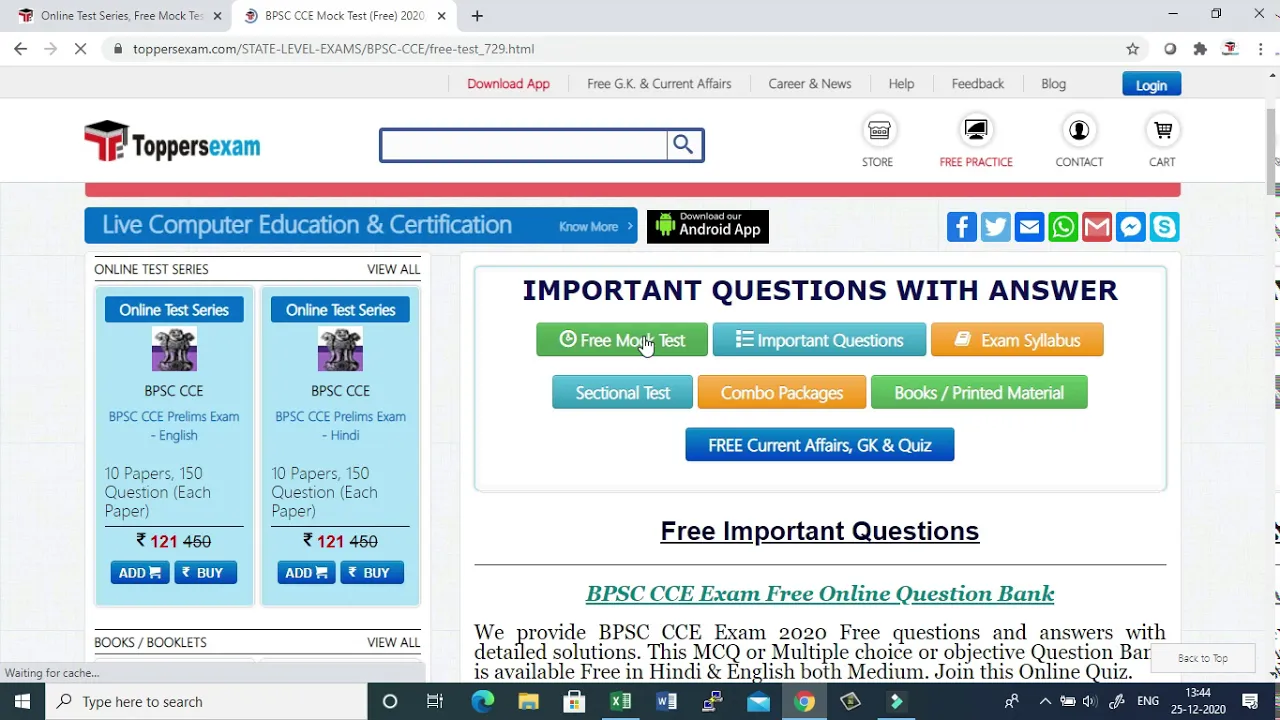Click VIEW ALL for Books / Booklets

click(393, 642)
